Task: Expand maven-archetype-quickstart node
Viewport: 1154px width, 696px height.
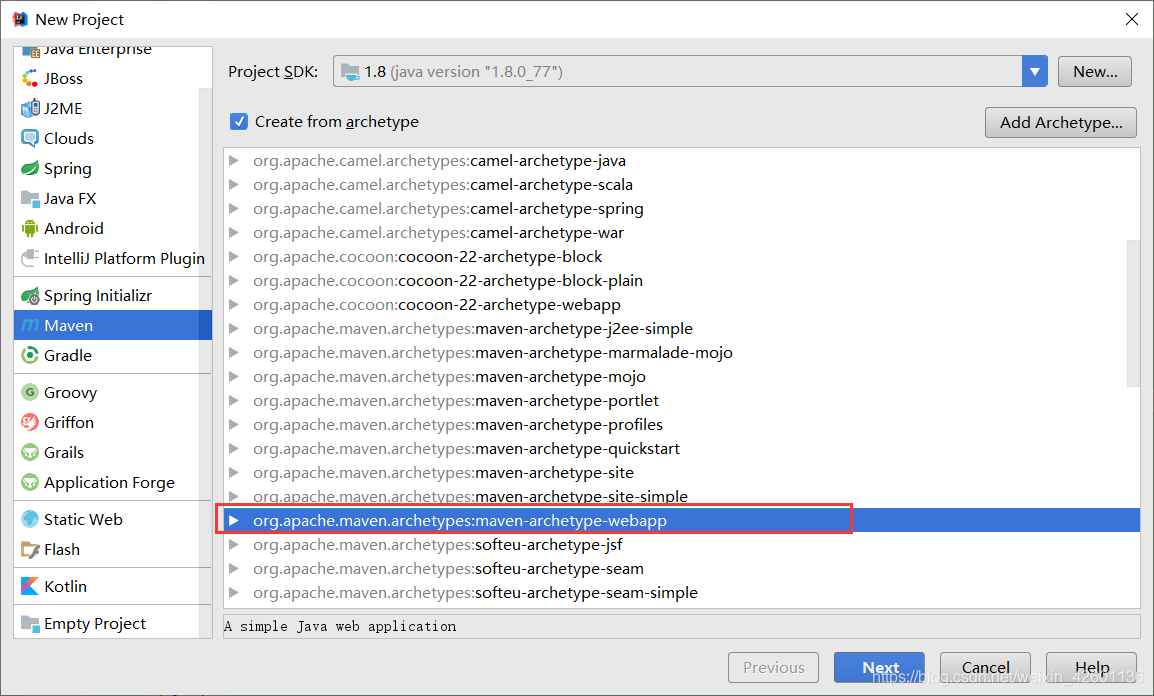Action: [x=234, y=449]
